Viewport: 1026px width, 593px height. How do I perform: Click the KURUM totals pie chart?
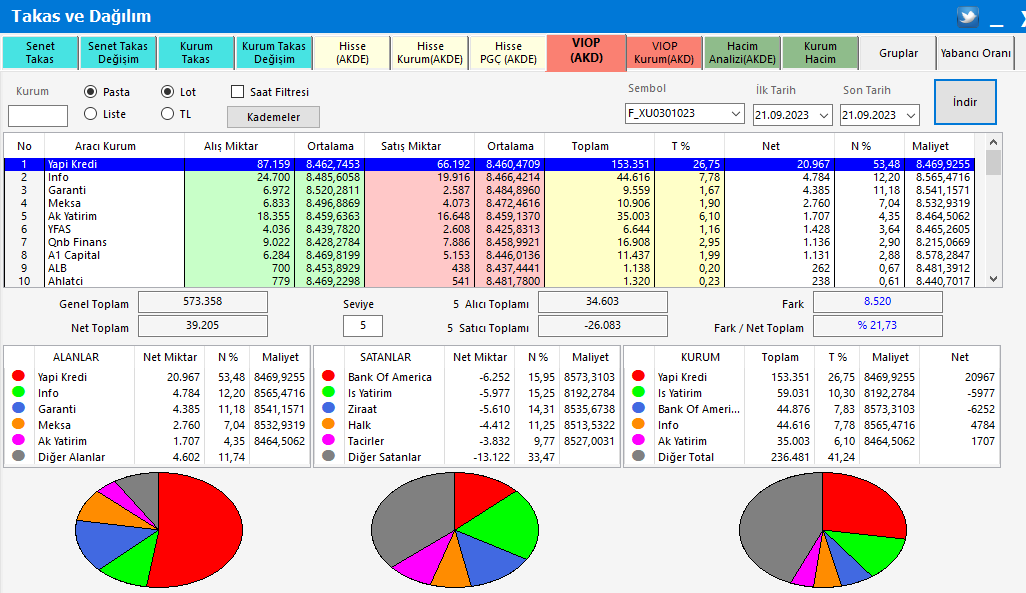tap(823, 530)
